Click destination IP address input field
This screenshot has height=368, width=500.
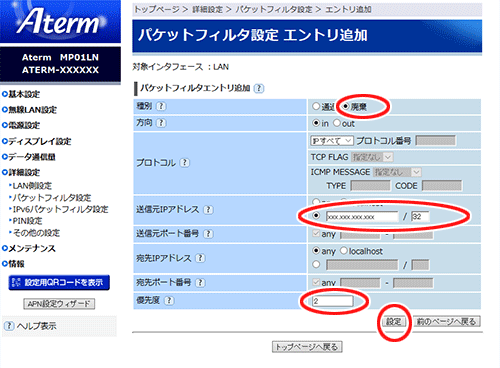click(362, 265)
